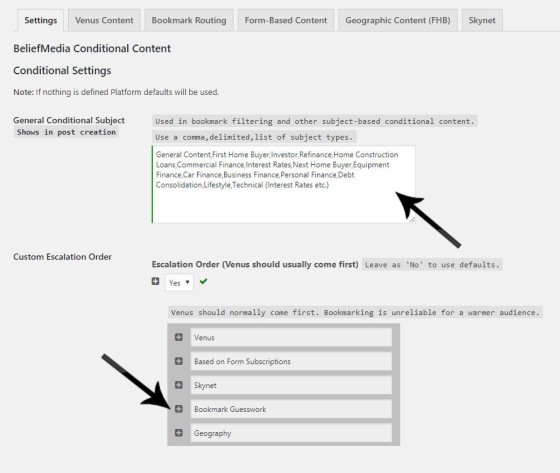
Task: Click the 'General Conditional Subject' label
Action: point(69,120)
